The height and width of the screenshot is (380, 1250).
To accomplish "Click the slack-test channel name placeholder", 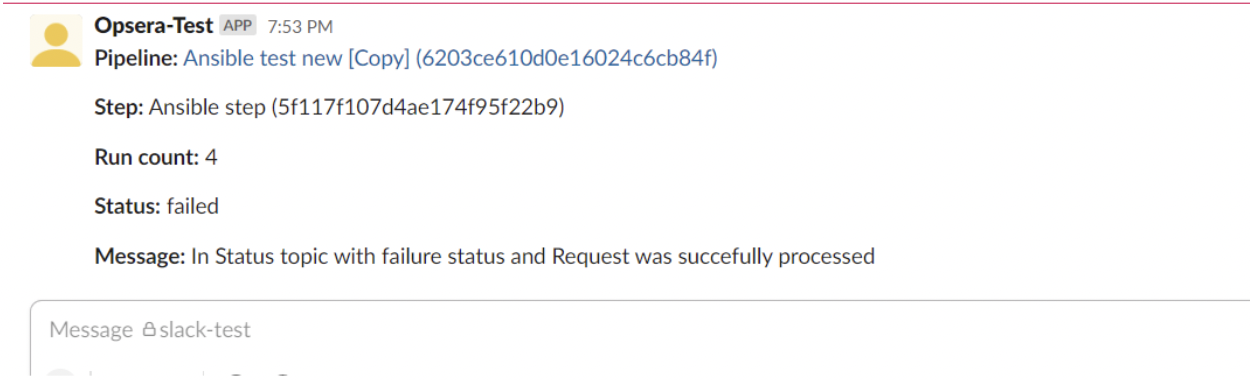I will tap(205, 330).
